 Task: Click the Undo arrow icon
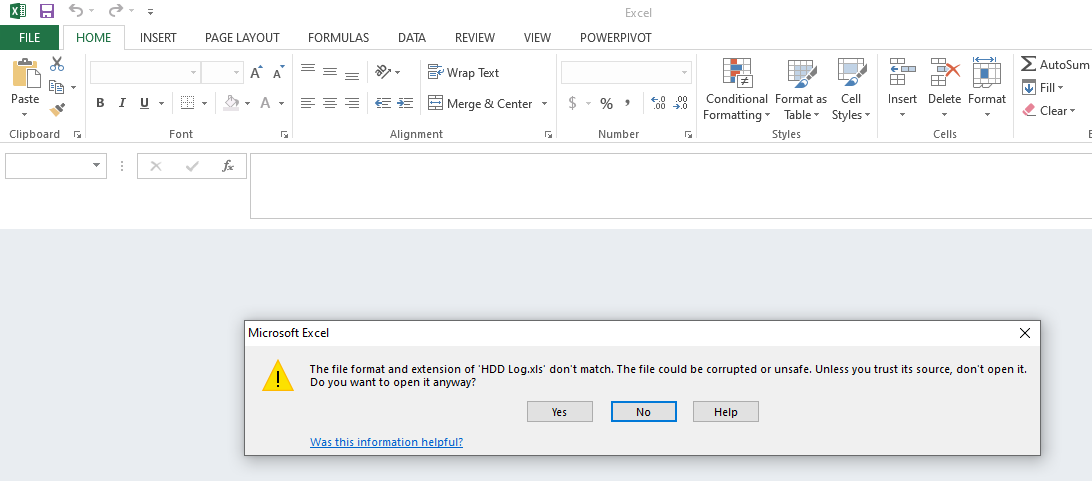tap(76, 10)
